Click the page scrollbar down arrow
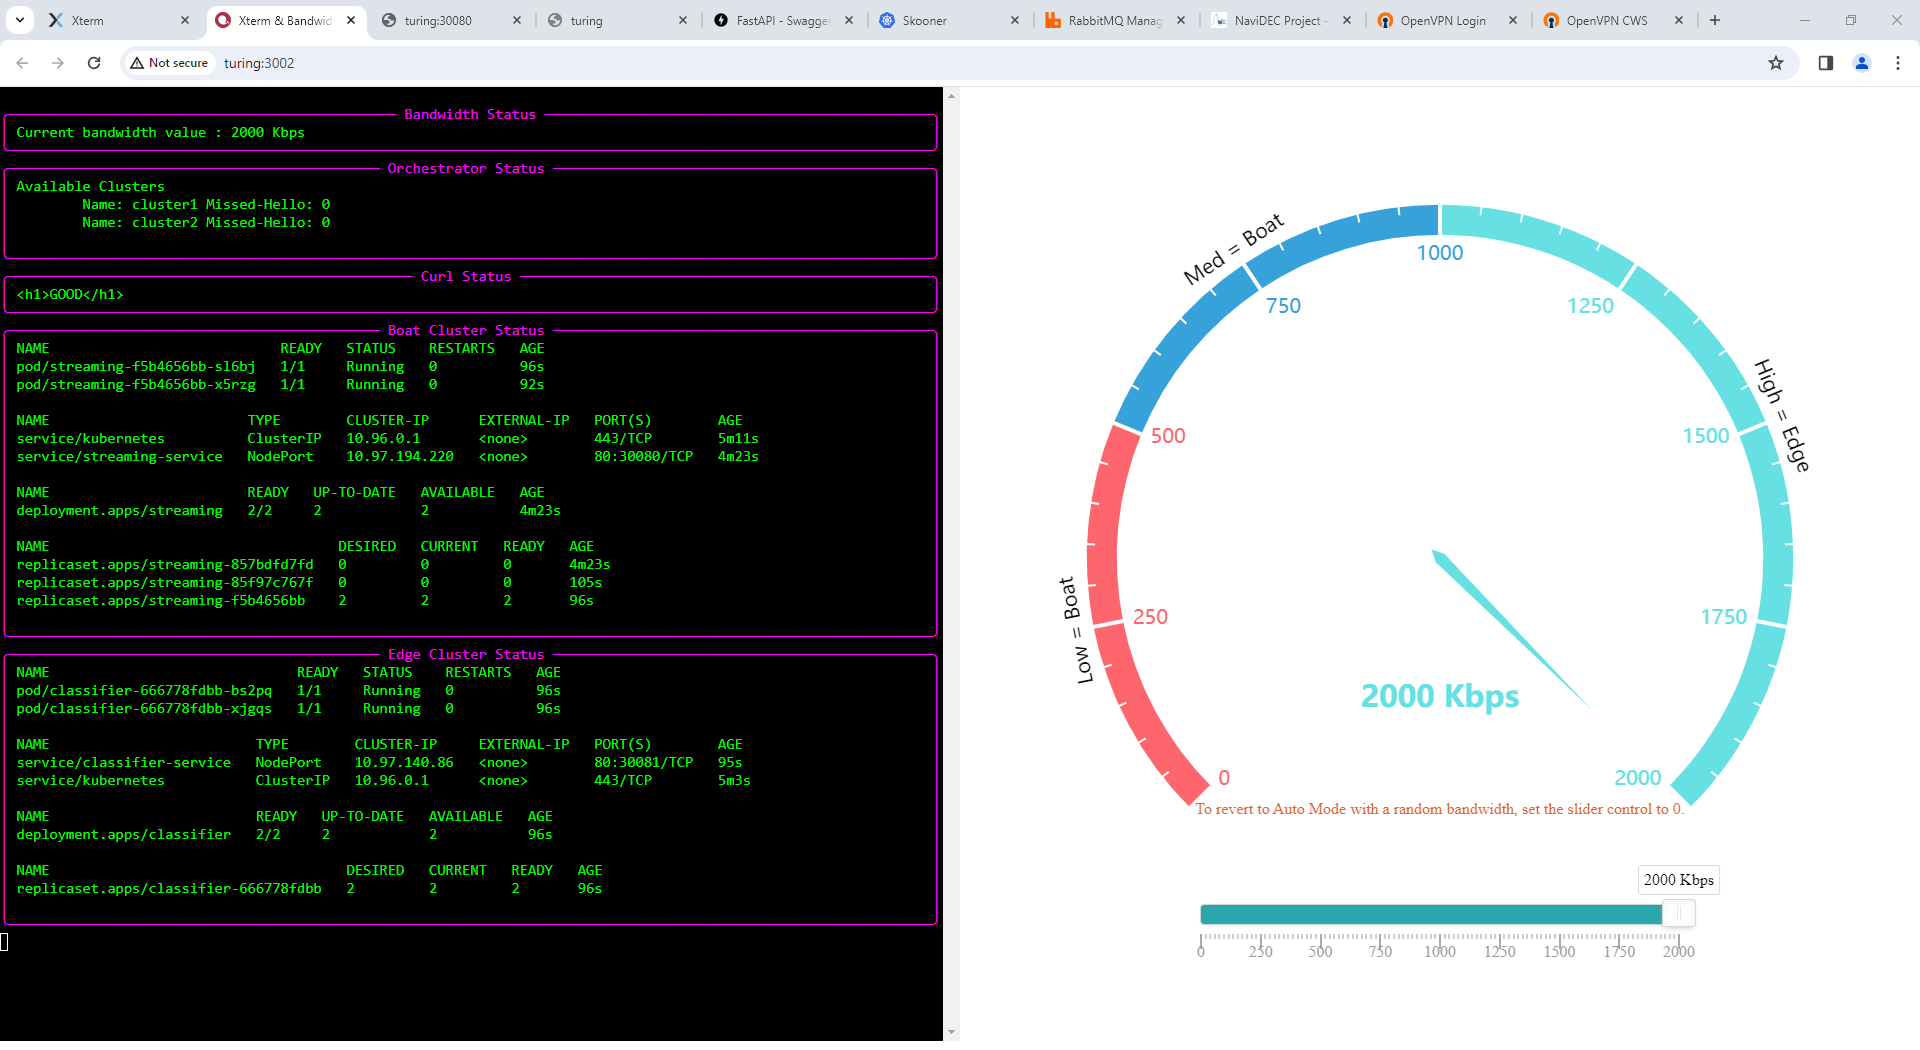Image resolution: width=1920 pixels, height=1050 pixels. coord(951,1032)
